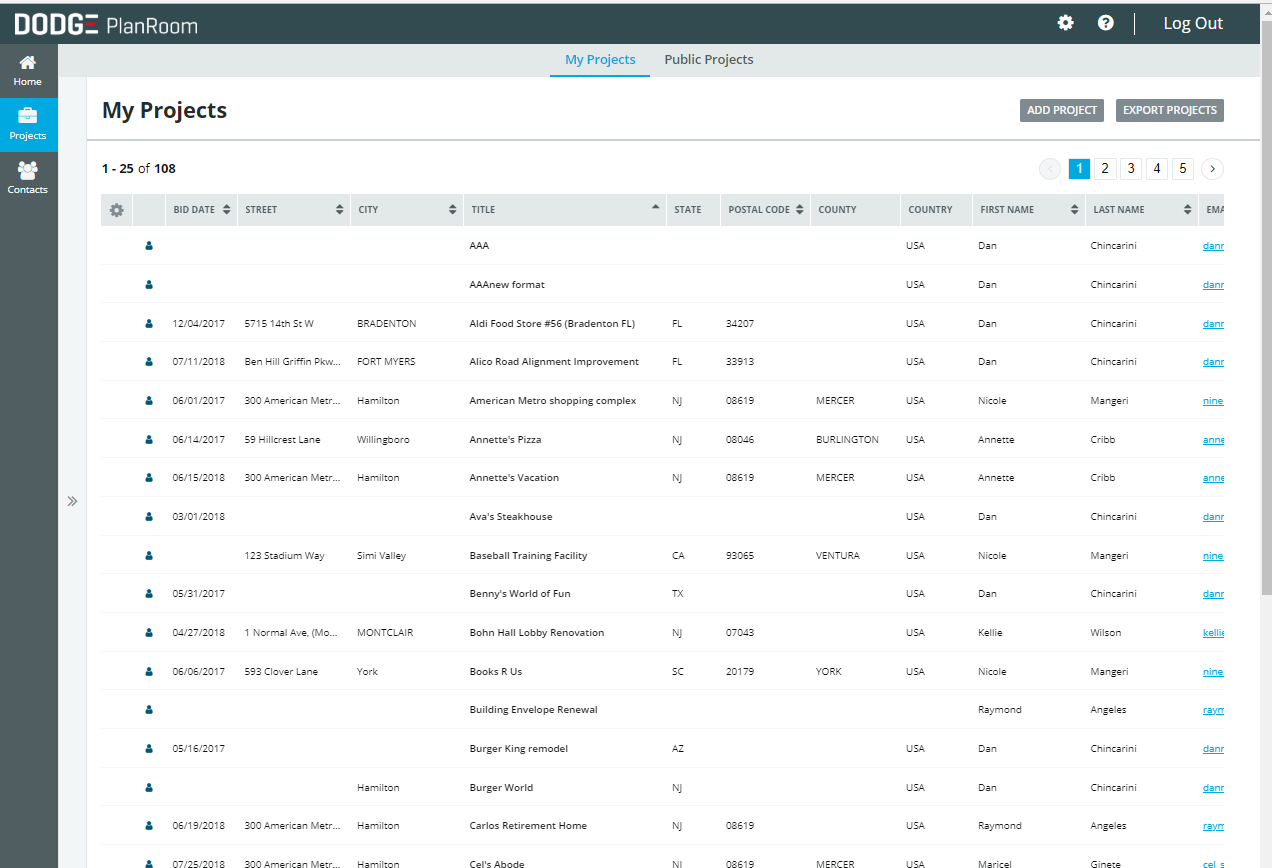Click the contact icon on the AAA row
This screenshot has width=1272, height=868.
148,245
